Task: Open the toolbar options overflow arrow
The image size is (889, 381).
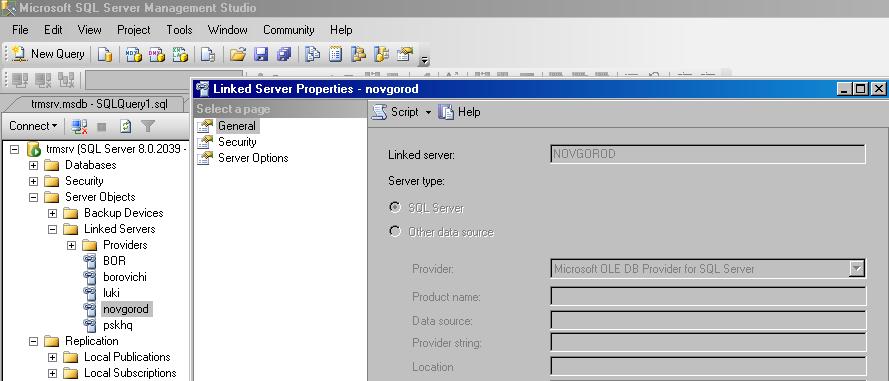Action: [424, 60]
